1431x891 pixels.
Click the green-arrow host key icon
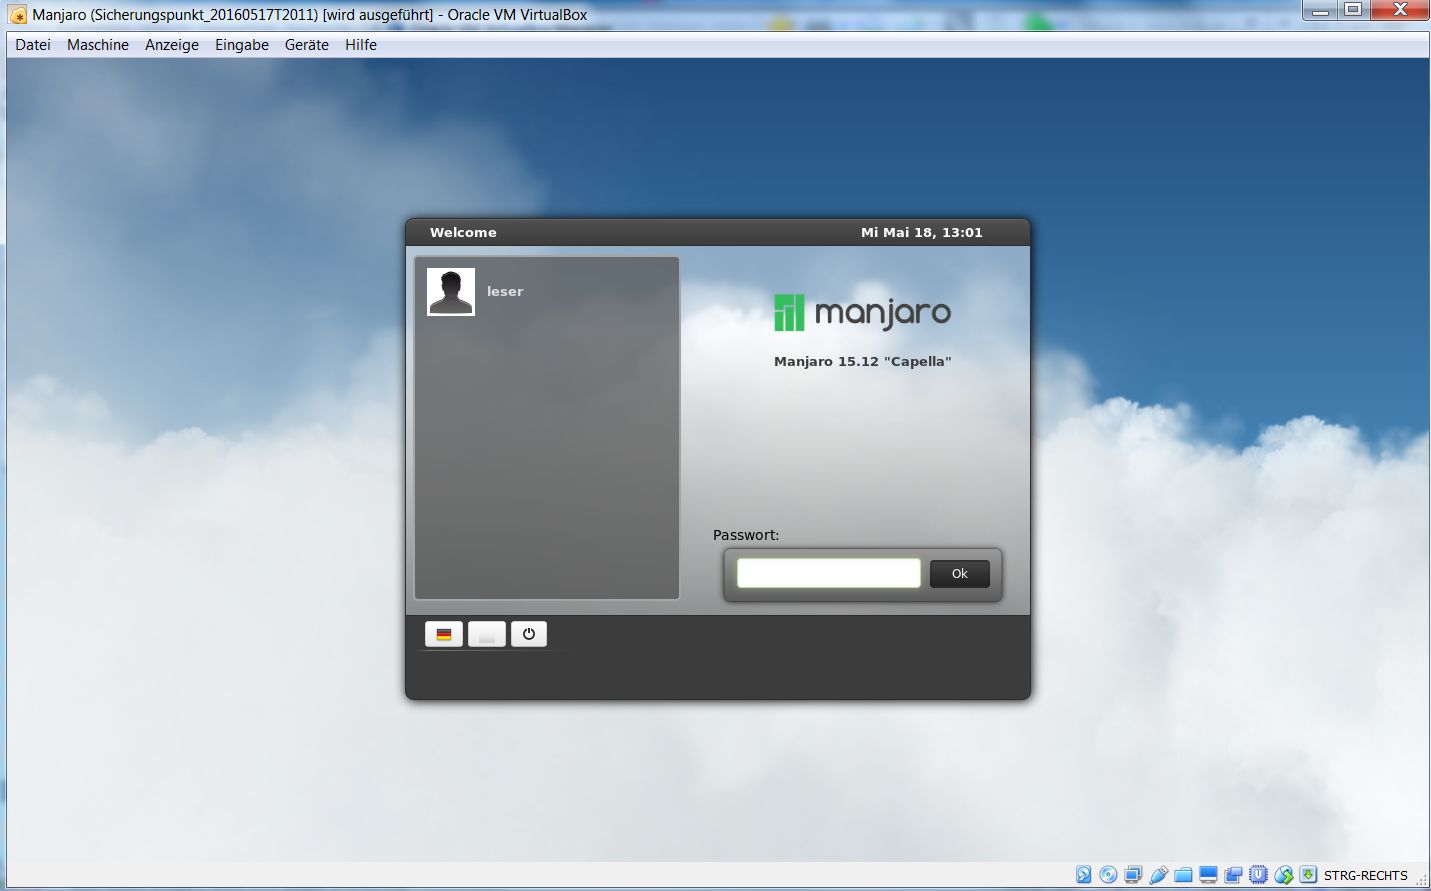tap(1308, 875)
